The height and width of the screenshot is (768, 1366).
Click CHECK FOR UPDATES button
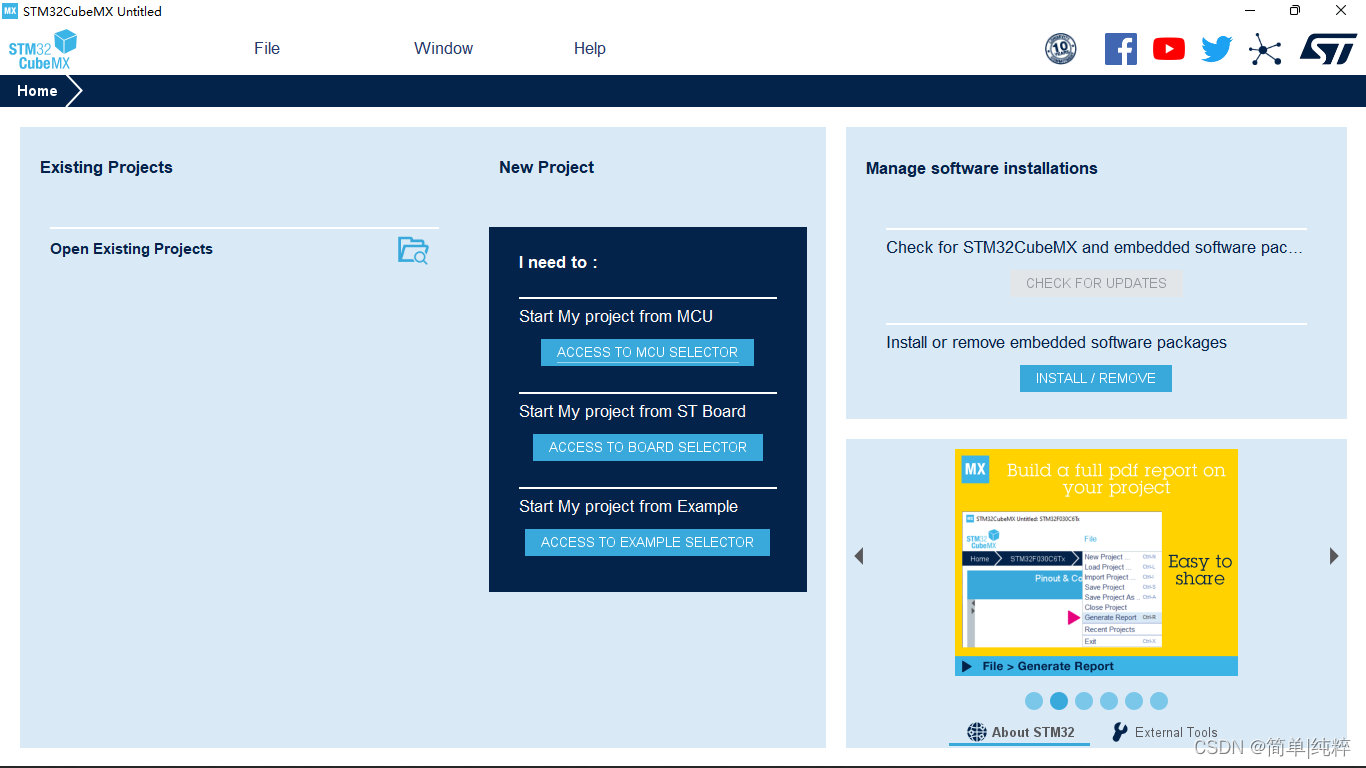pyautogui.click(x=1096, y=283)
